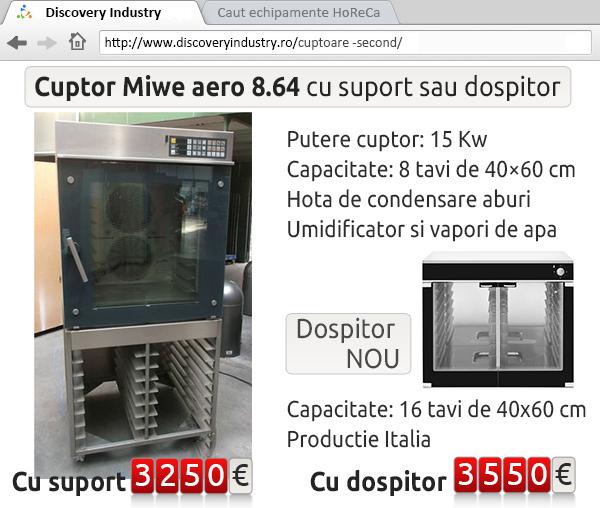Focus the URL address bar

[x=345, y=42]
